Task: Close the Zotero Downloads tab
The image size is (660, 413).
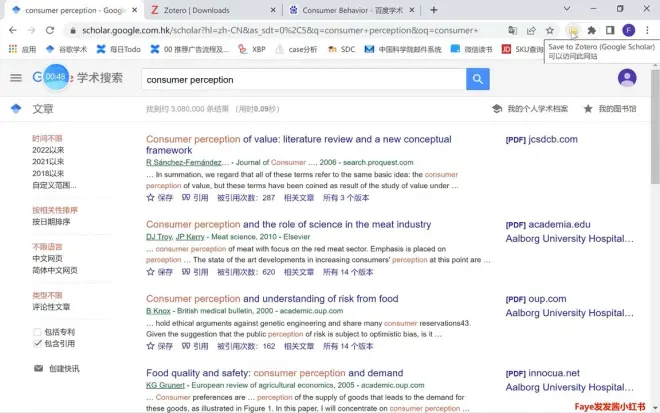Action: click(273, 10)
